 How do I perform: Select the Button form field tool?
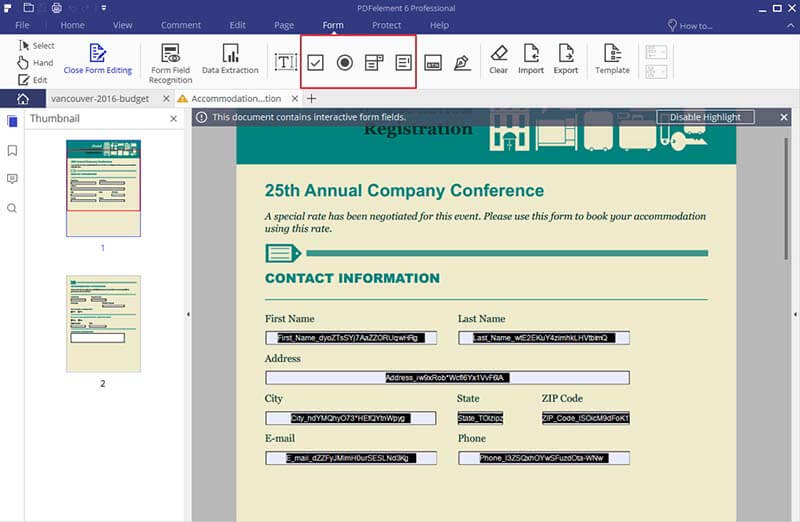coord(433,62)
